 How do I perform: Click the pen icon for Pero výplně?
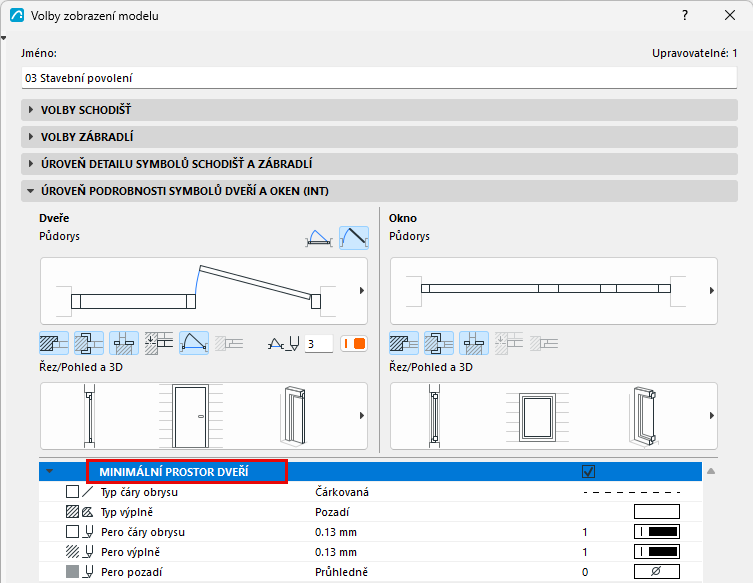[x=88, y=552]
